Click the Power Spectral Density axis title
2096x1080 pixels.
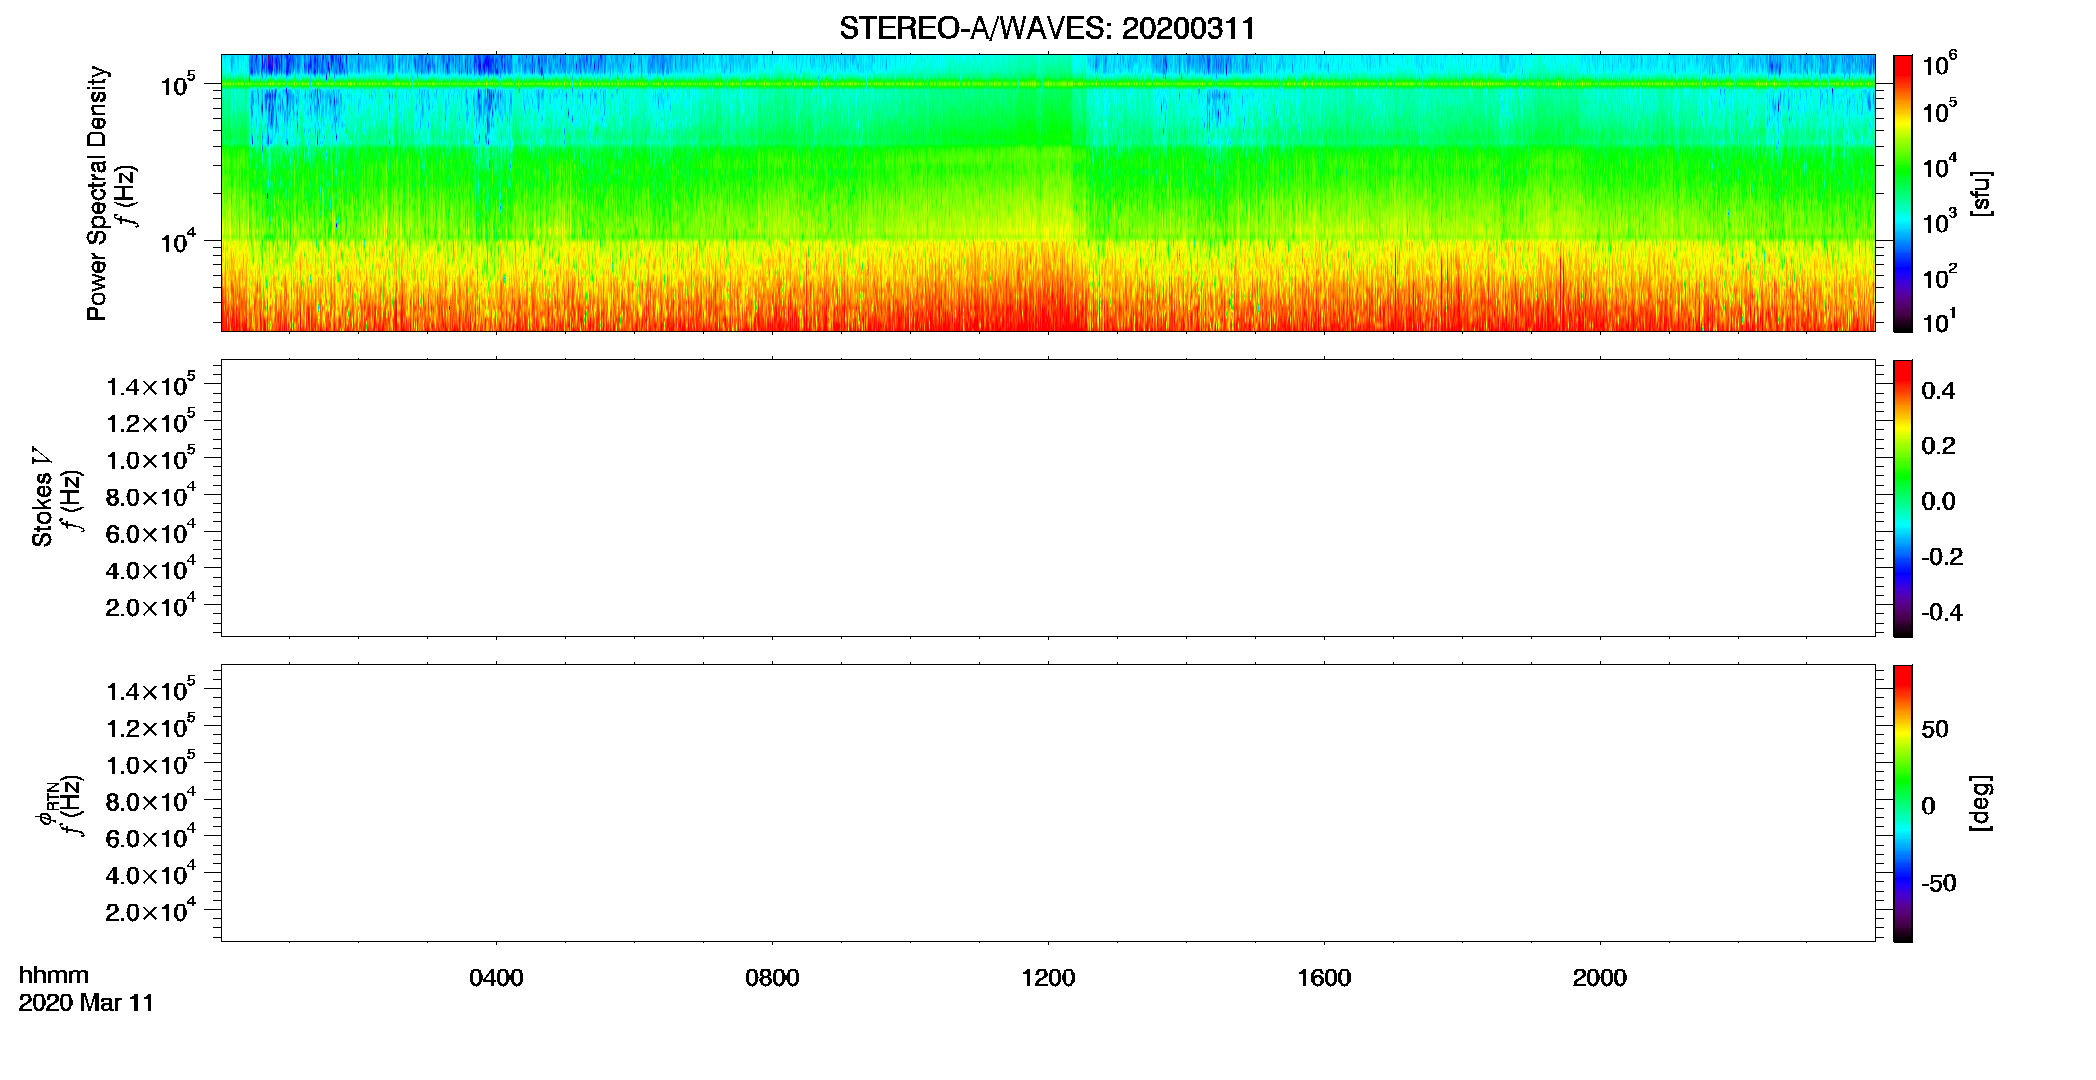click(97, 193)
